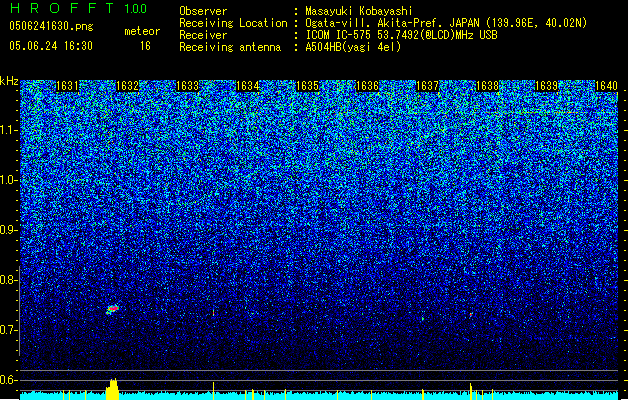This screenshot has height=400, width=629.
Task: Click the timestamp 05.06.24 16:30
Action: pos(51,46)
